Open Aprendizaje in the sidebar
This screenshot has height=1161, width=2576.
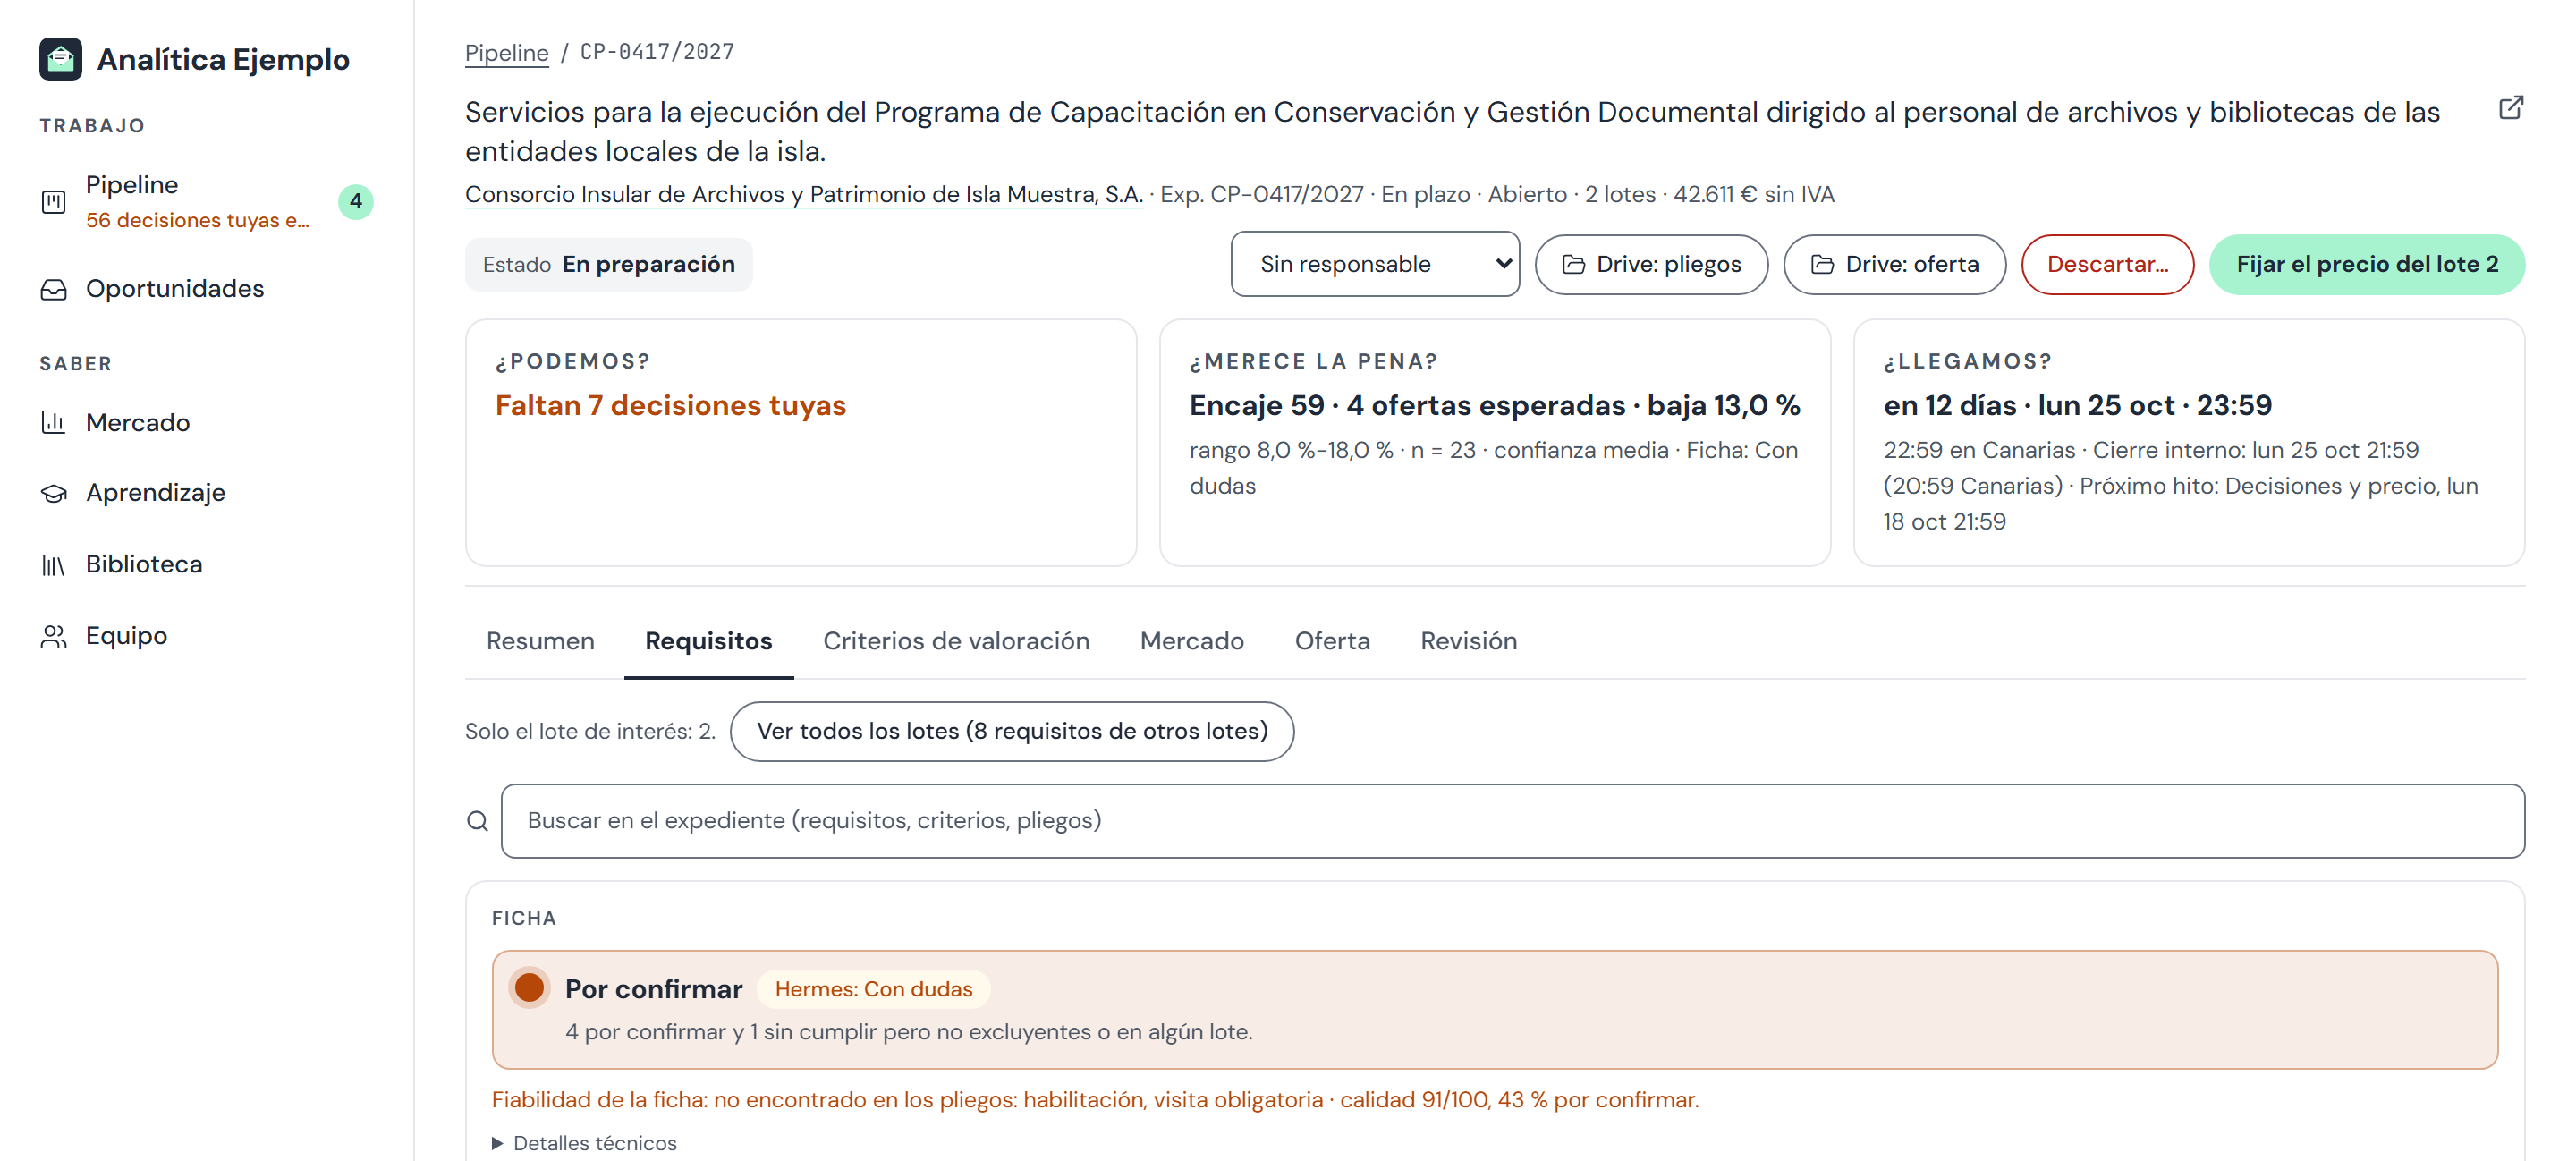[x=155, y=493]
